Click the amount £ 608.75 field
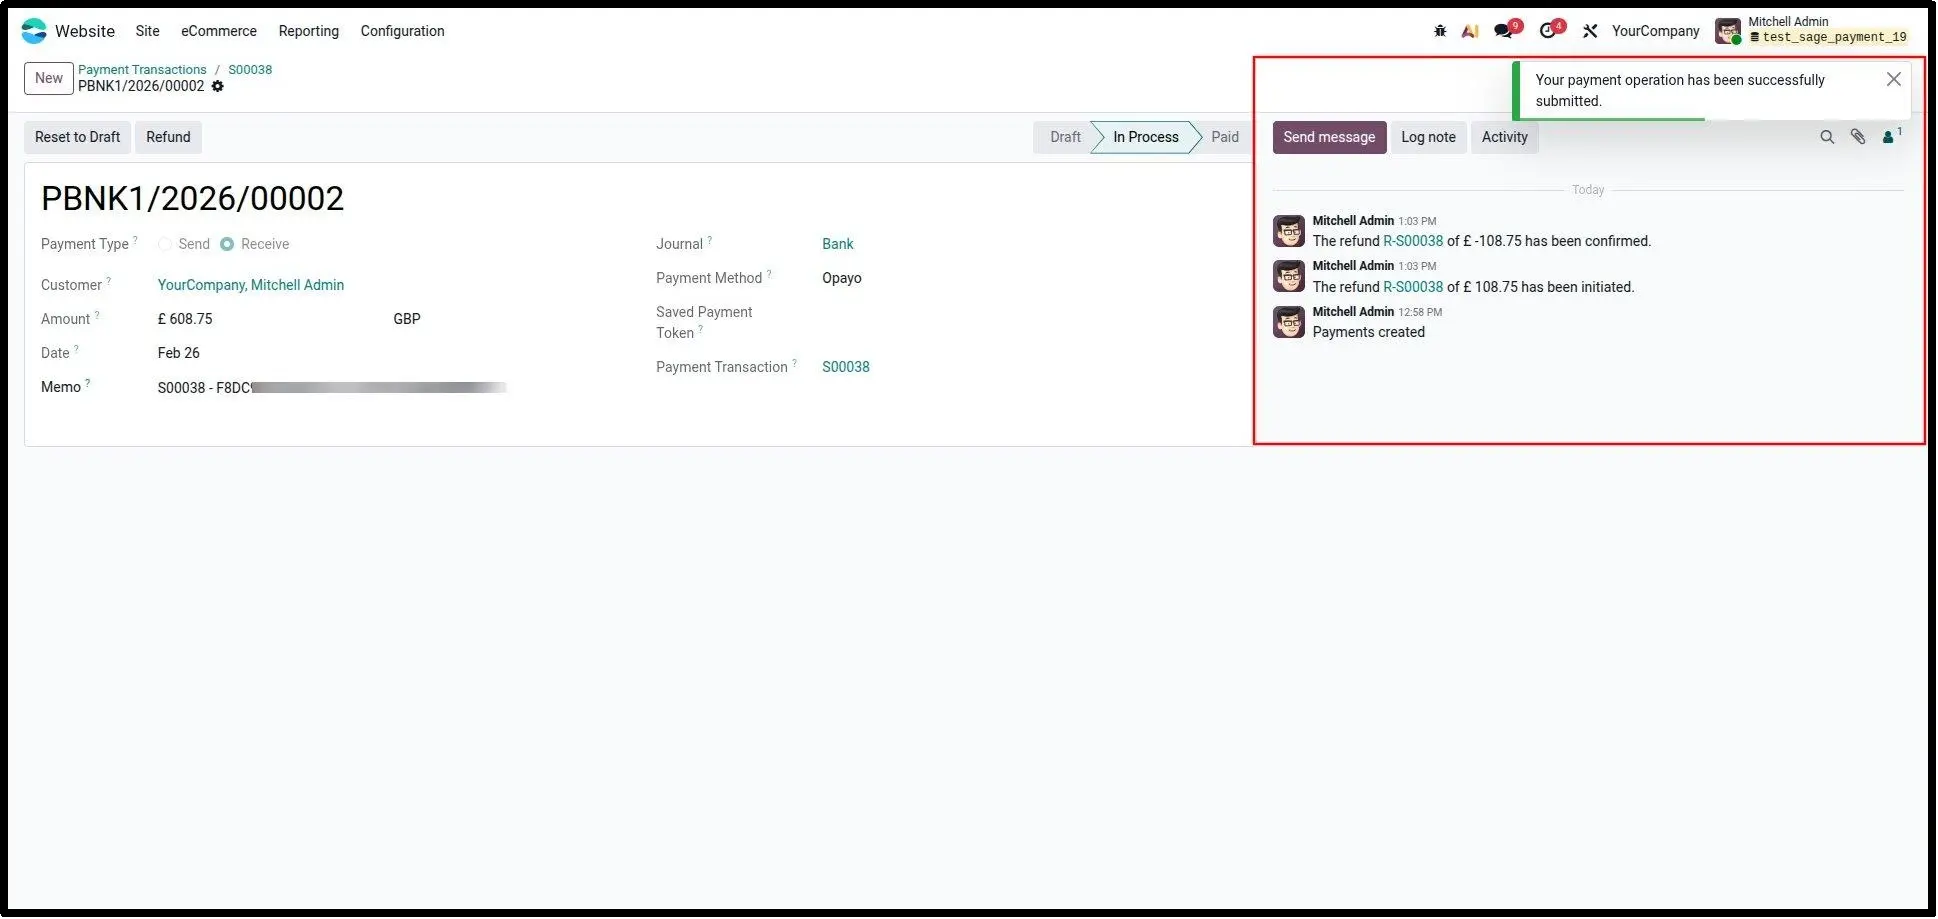This screenshot has height=919, width=1938. (186, 320)
